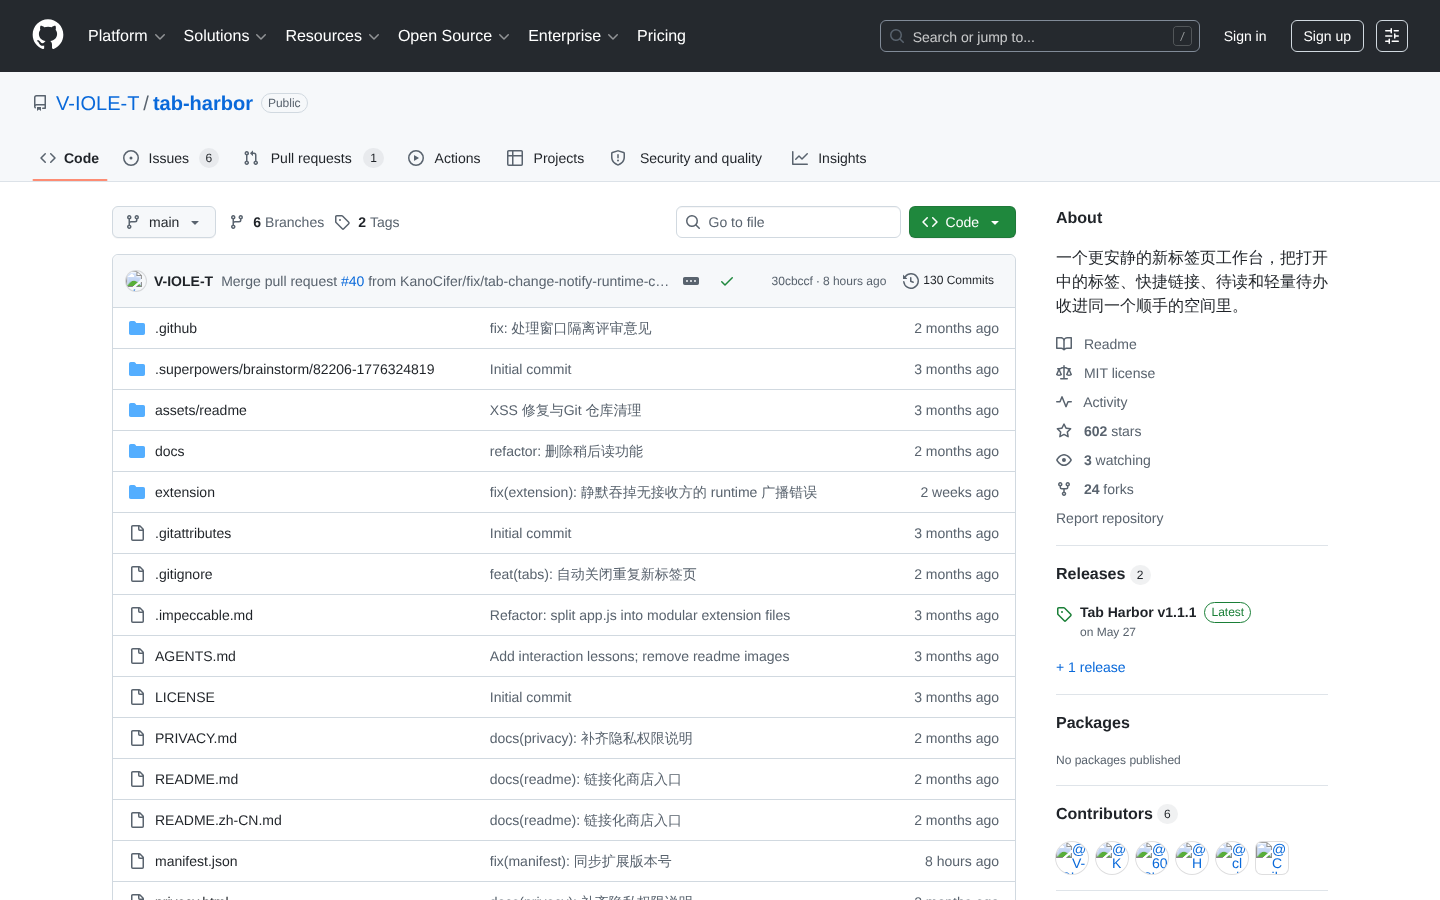Screen dimensions: 1440x900
Task: Open the + 1 release link
Action: point(1090,667)
